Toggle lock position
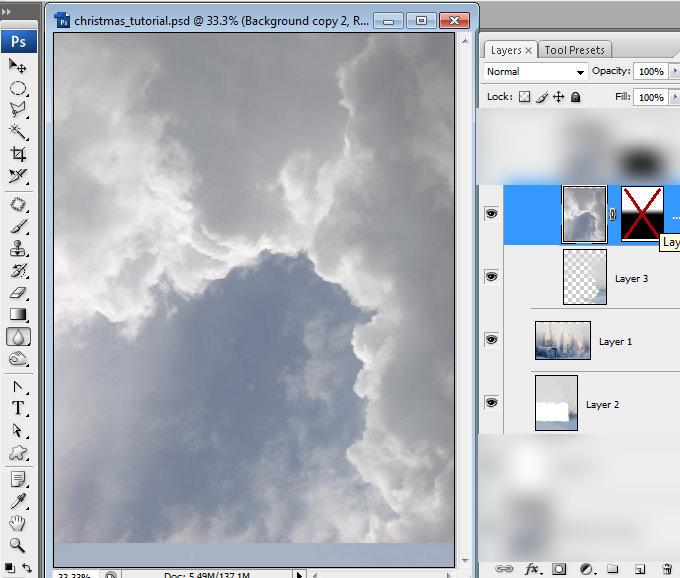 point(559,97)
